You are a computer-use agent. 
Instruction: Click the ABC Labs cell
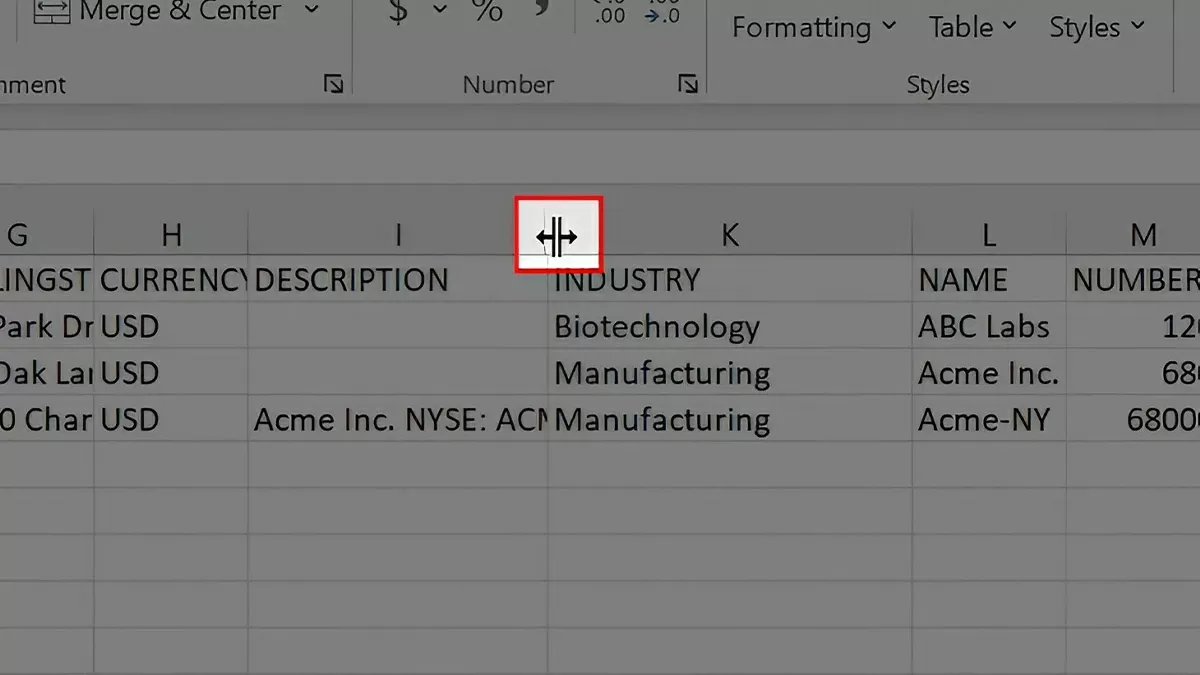984,327
